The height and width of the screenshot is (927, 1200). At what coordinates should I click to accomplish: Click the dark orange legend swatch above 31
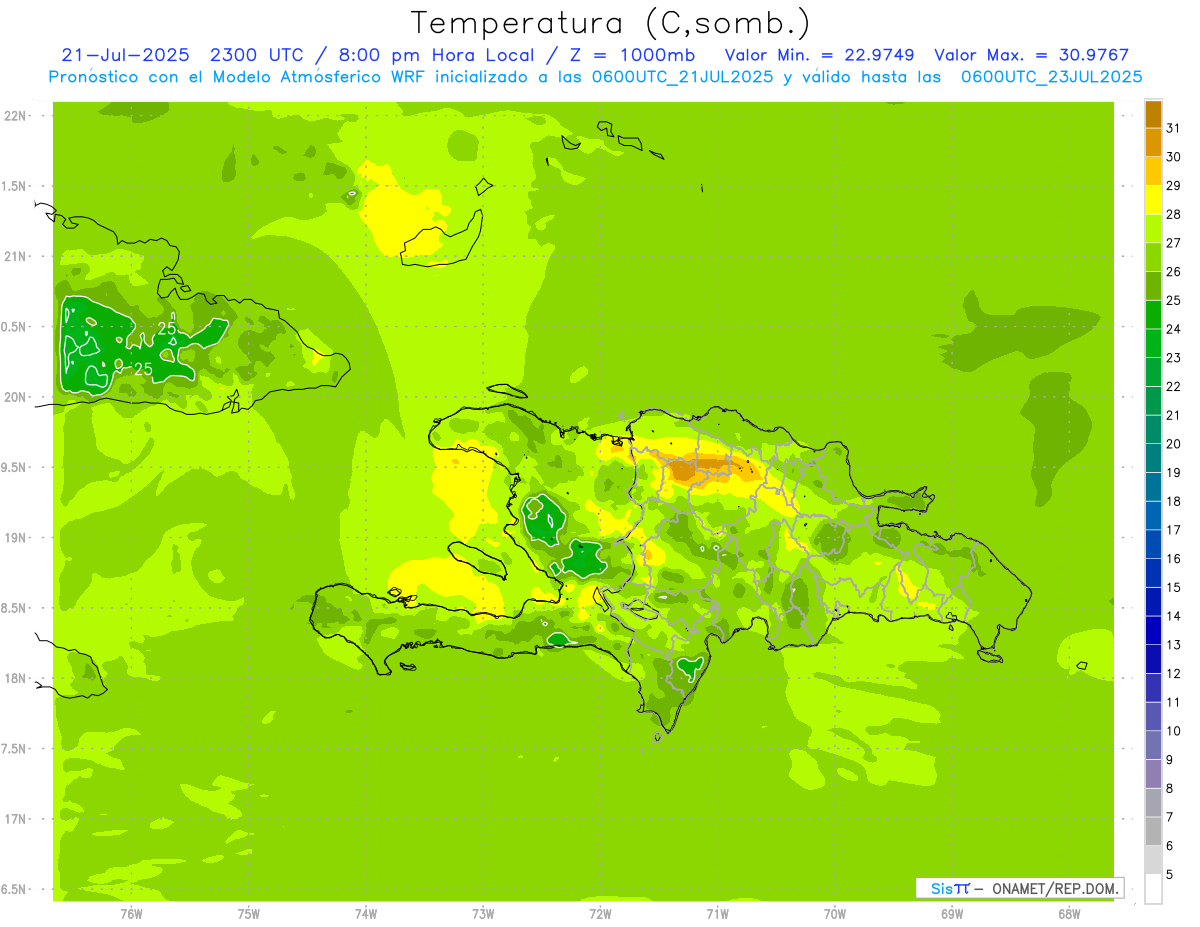(1153, 114)
